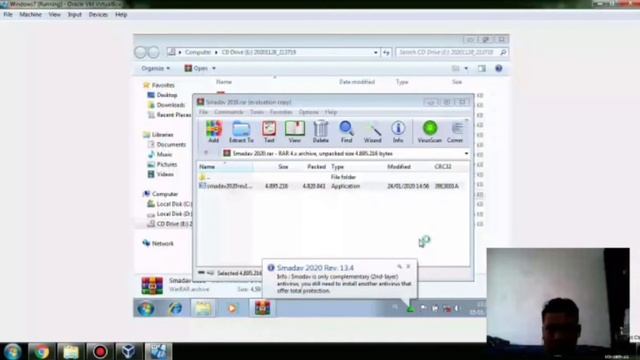Refresh the Explorer address bar
Image resolution: width=640 pixels, height=360 pixels.
[386, 52]
